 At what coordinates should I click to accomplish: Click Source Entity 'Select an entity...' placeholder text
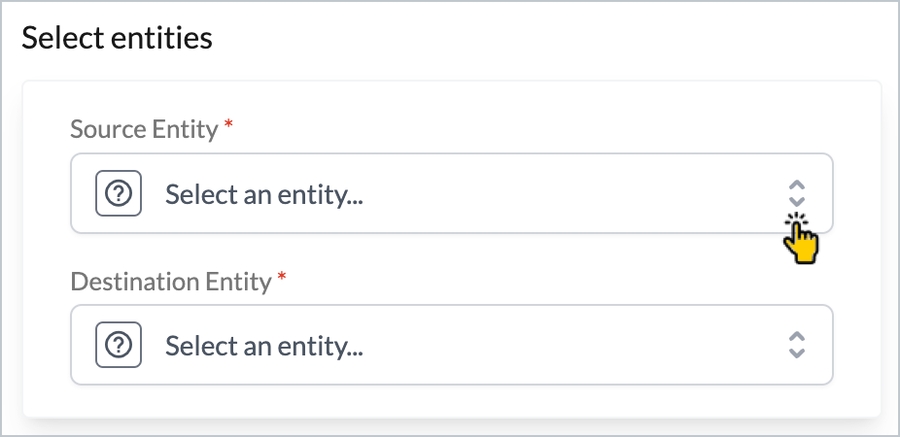click(x=264, y=193)
